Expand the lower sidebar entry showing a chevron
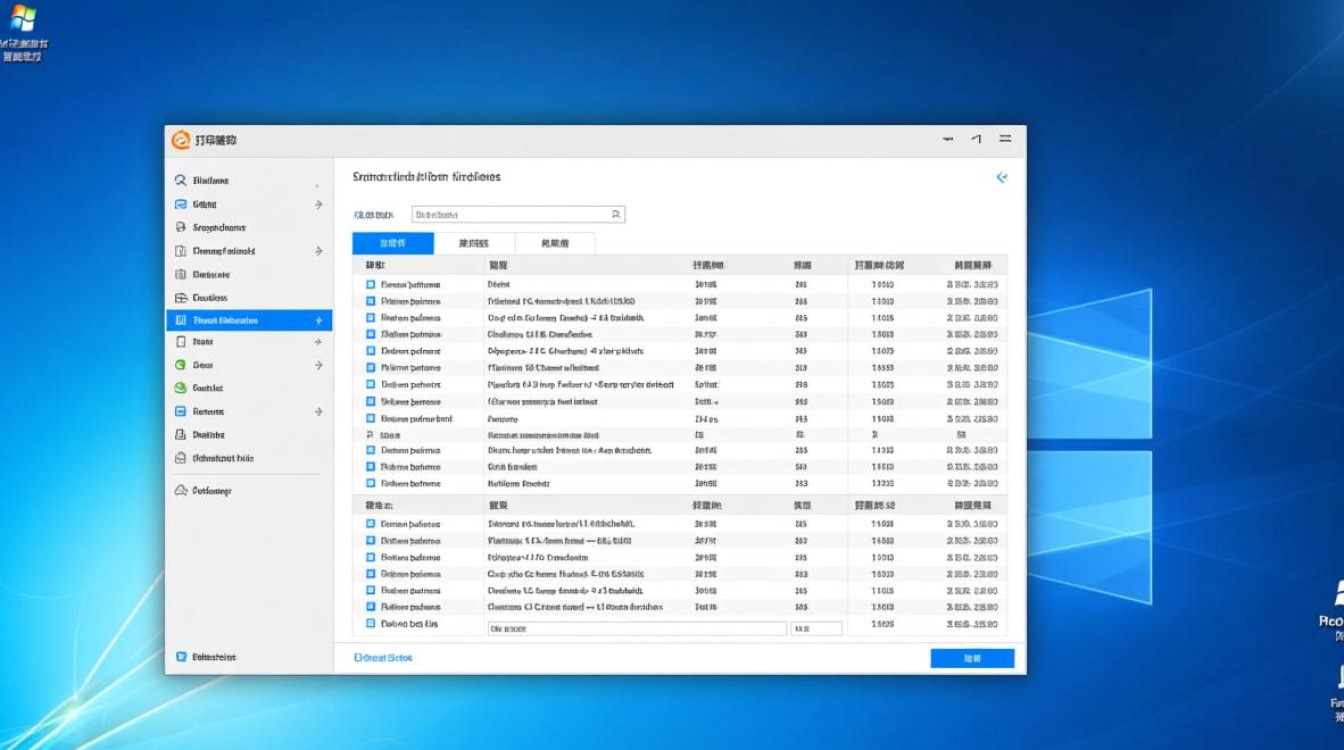This screenshot has height=750, width=1344. pyautogui.click(x=318, y=410)
